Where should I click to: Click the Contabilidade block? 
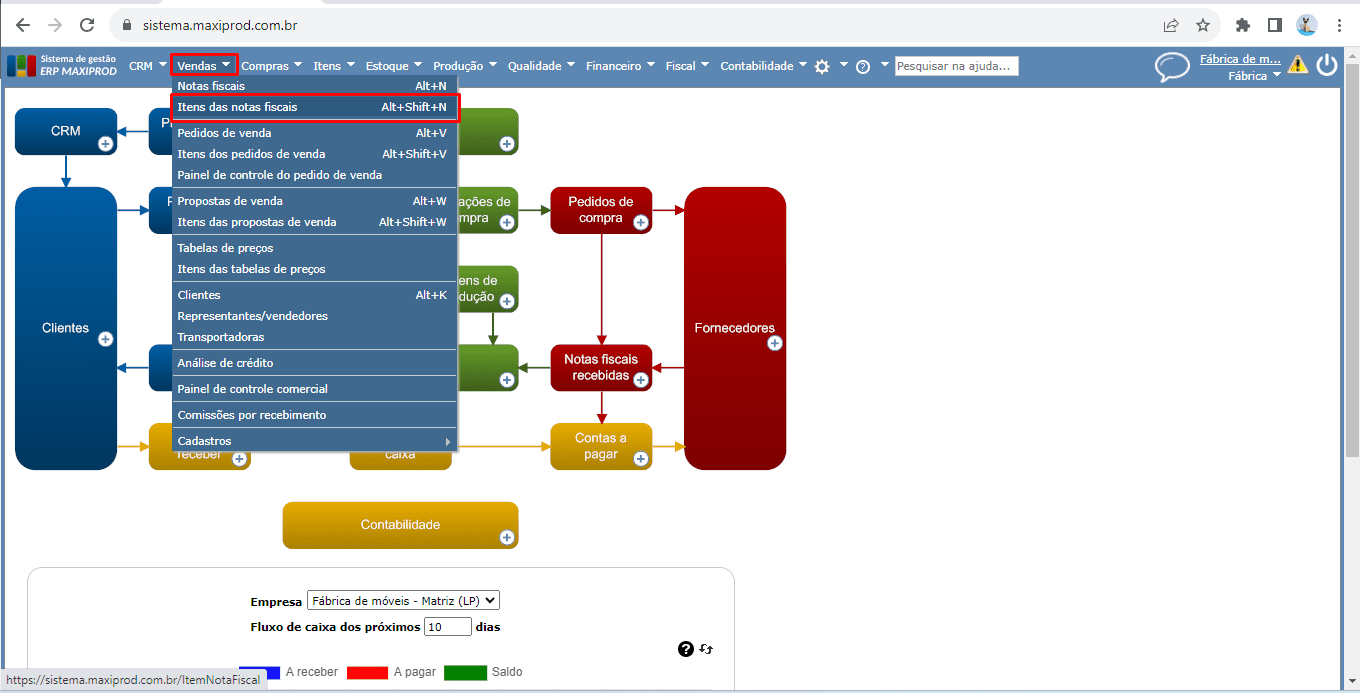[x=400, y=525]
